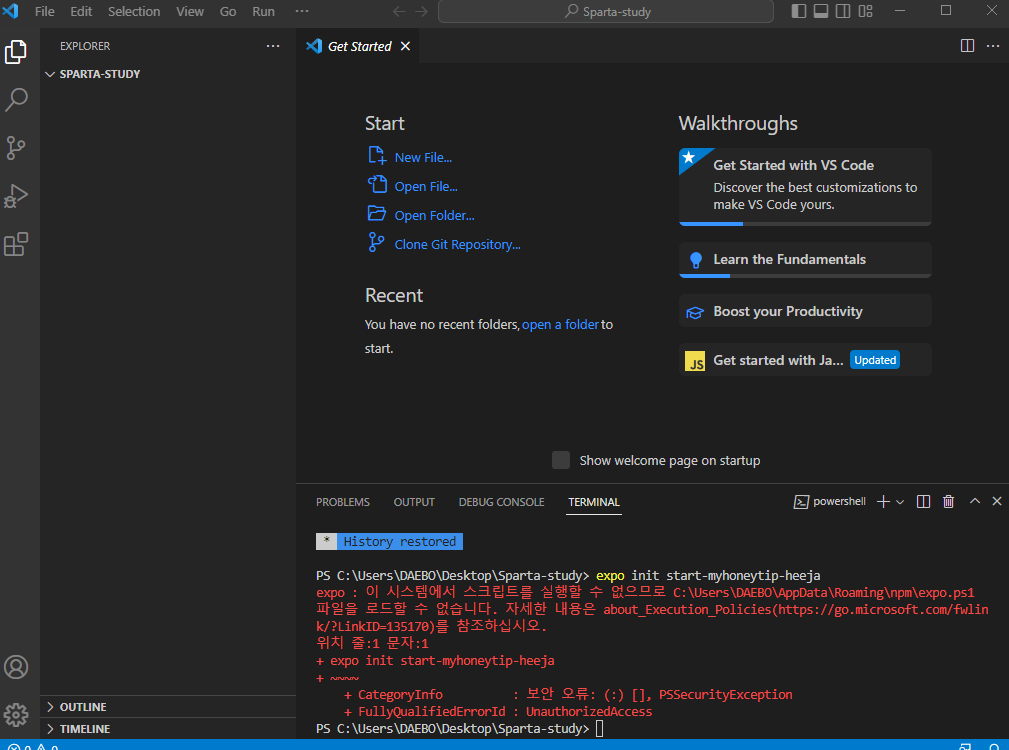Split the editor to the right
The height and width of the screenshot is (750, 1009).
(967, 46)
